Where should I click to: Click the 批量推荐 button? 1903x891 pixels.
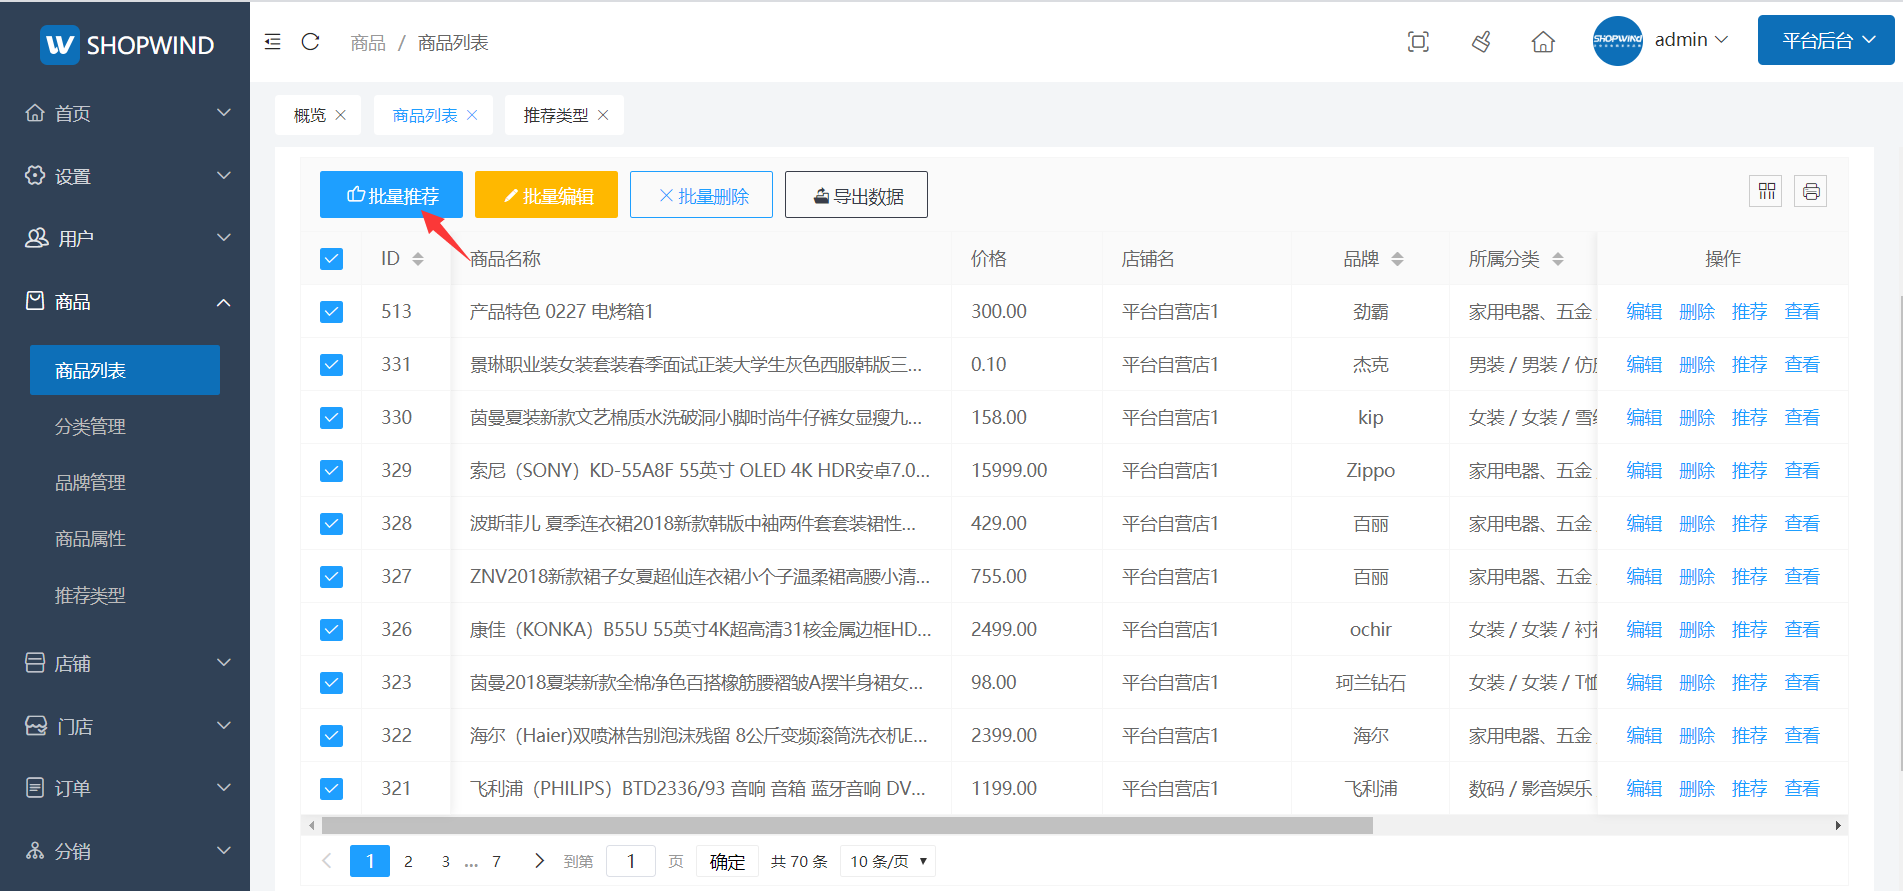tap(391, 194)
